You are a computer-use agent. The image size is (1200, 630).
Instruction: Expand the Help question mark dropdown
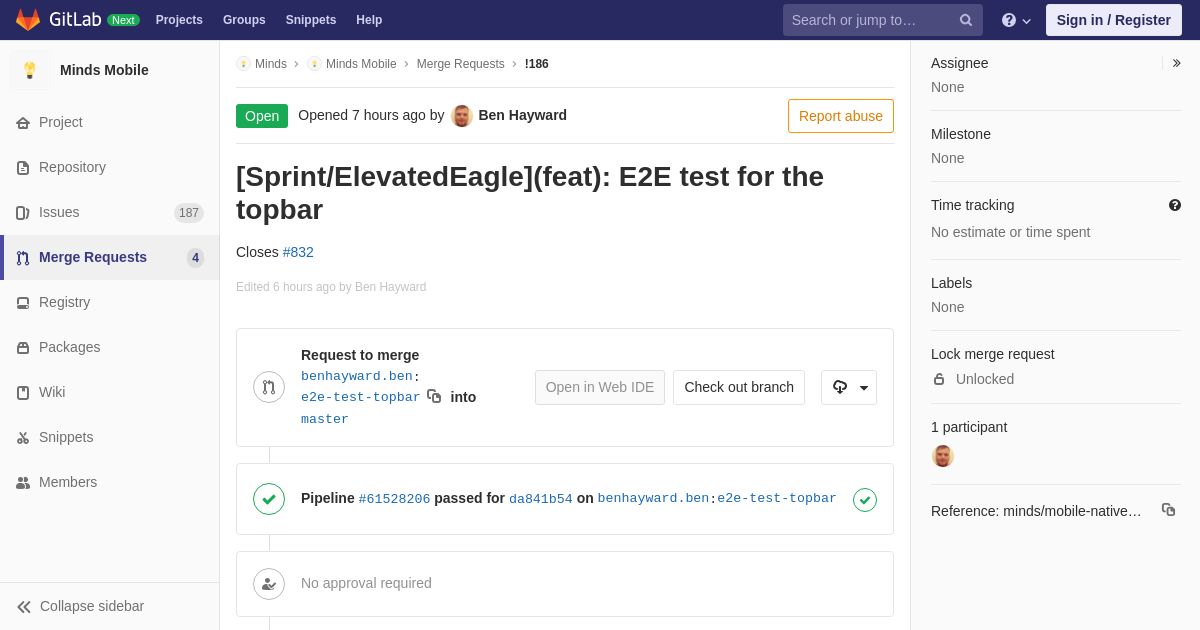[x=1016, y=20]
